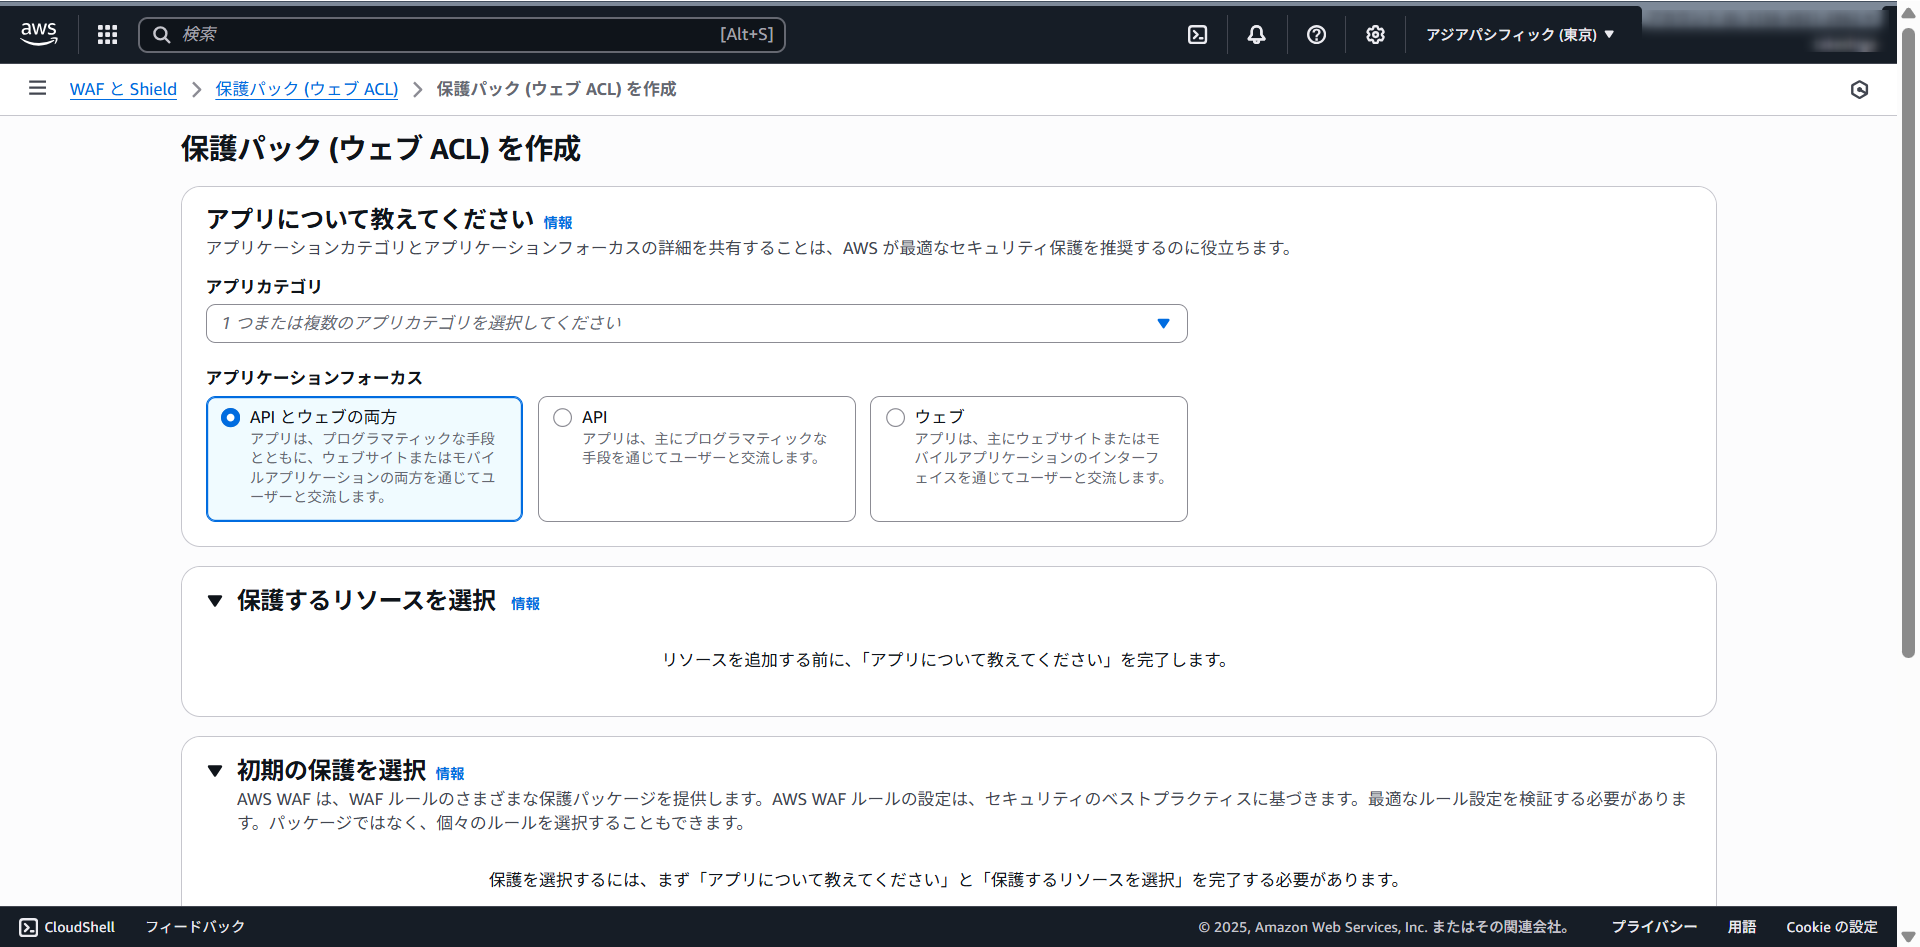Open the settings gear icon

[1375, 35]
